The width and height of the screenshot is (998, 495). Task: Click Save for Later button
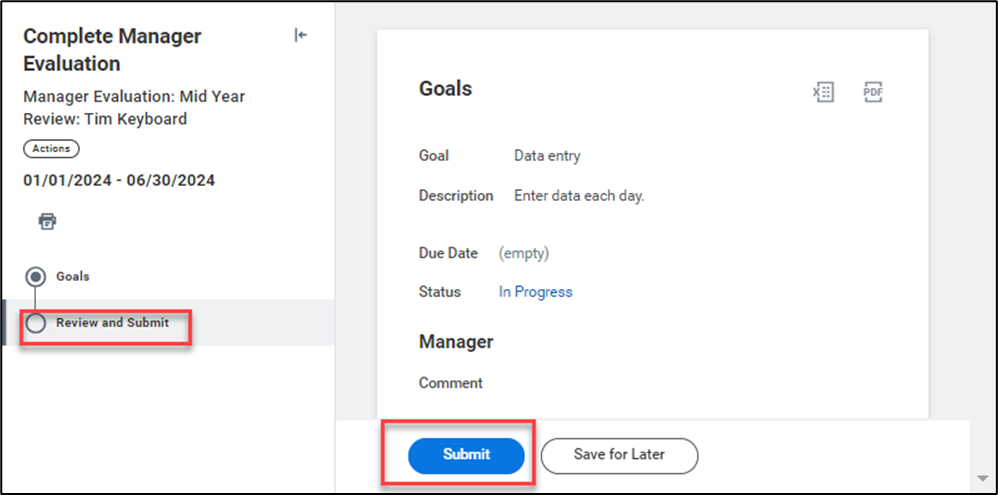coord(619,455)
